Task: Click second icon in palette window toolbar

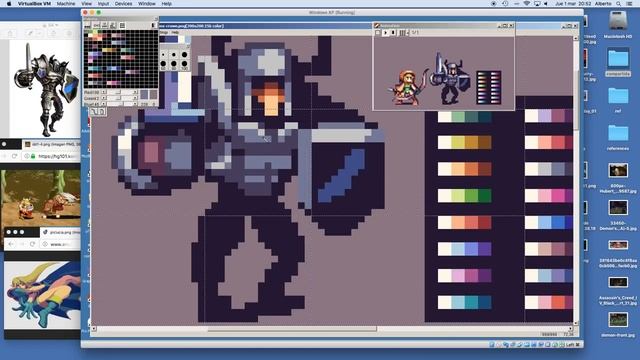Action: 96,25
